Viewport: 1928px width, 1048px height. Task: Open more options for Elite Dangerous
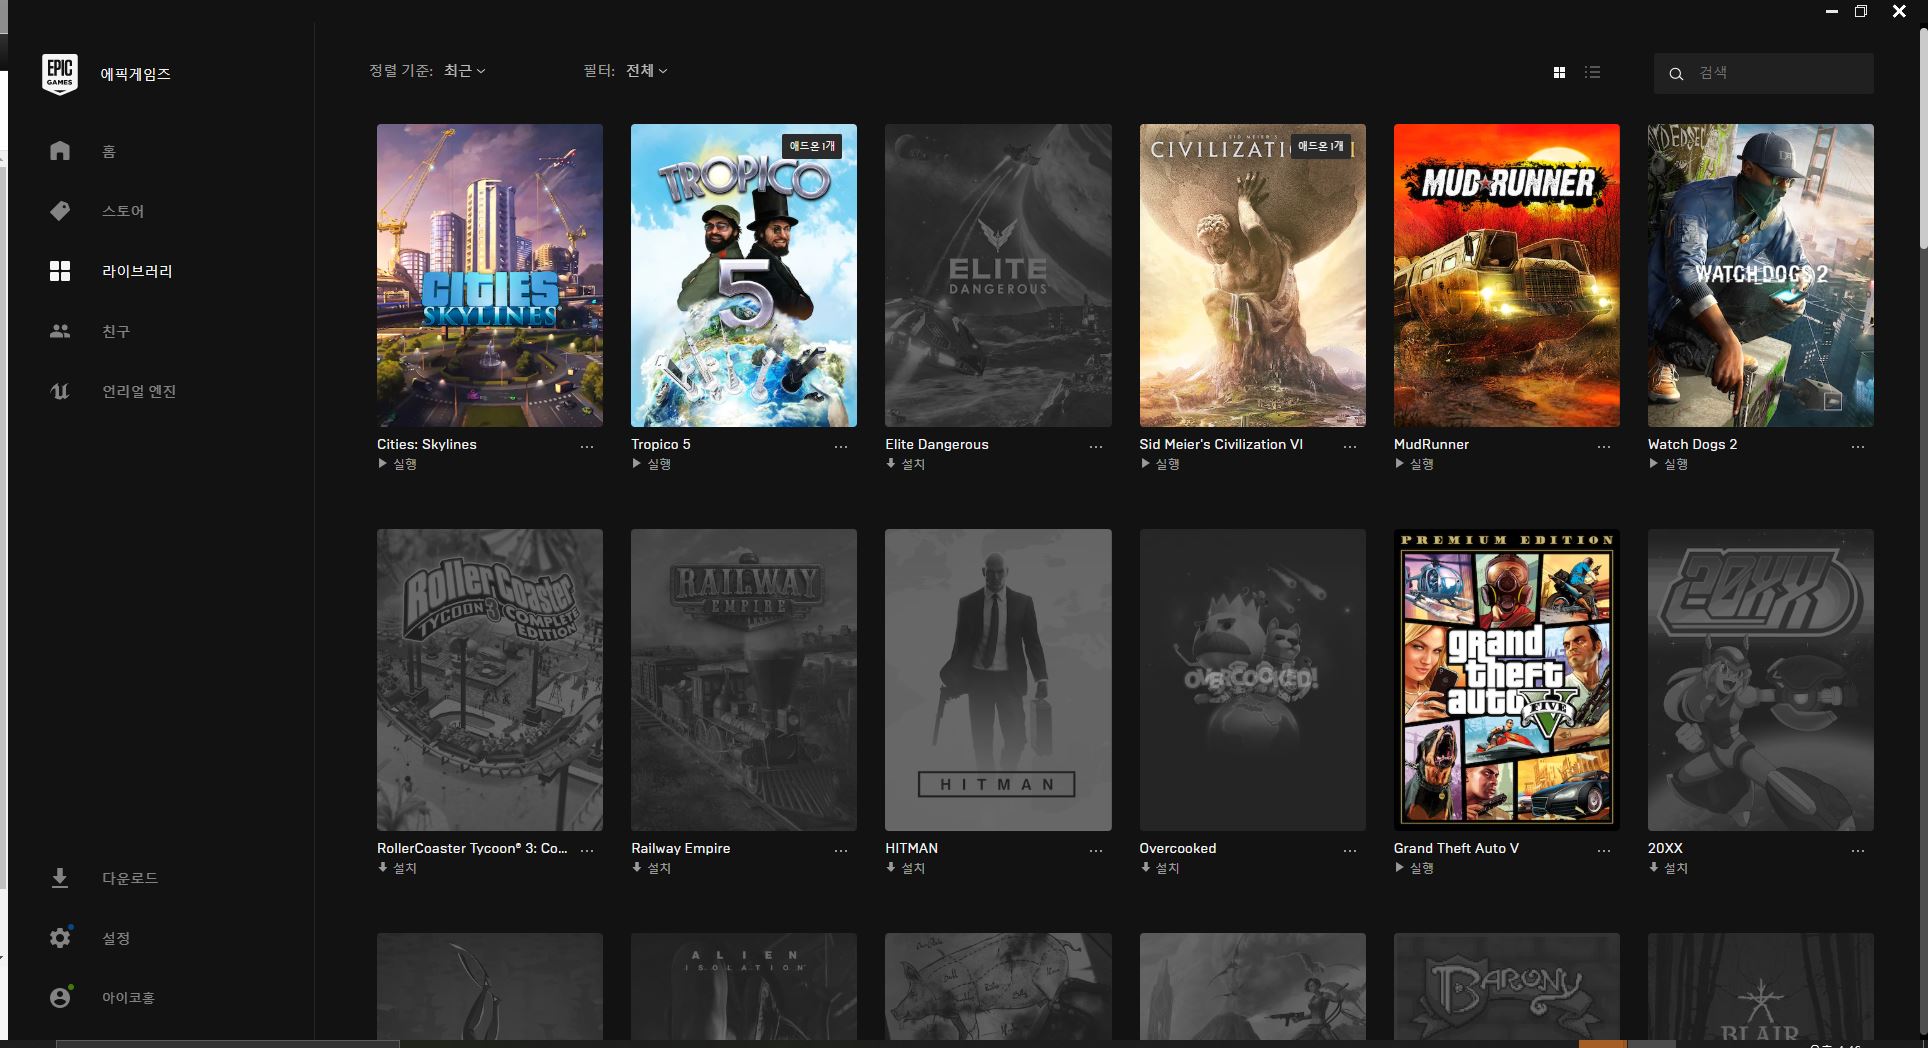(x=1096, y=447)
